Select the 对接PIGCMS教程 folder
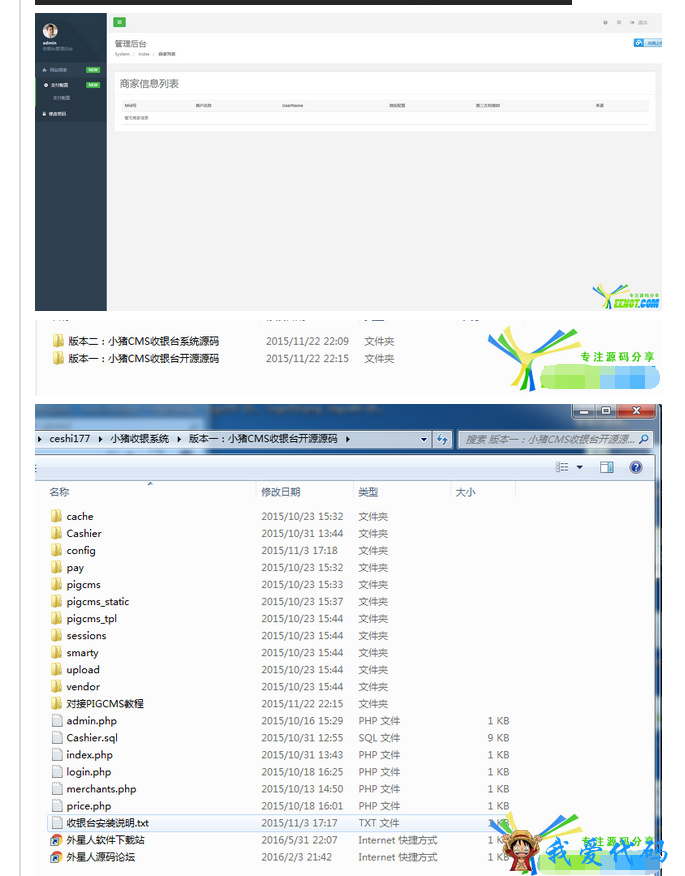The image size is (685, 876). (97, 703)
